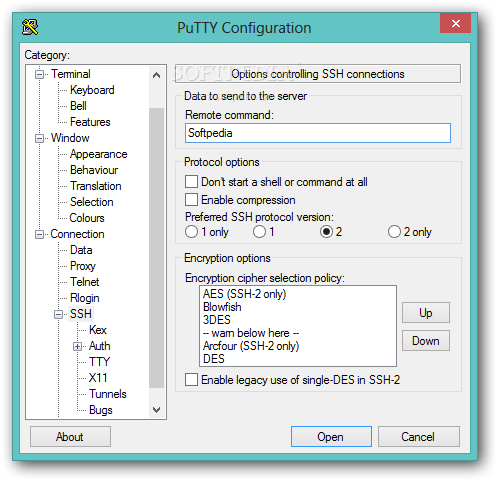Click the Up cipher button
The width and height of the screenshot is (498, 481).
click(x=426, y=313)
